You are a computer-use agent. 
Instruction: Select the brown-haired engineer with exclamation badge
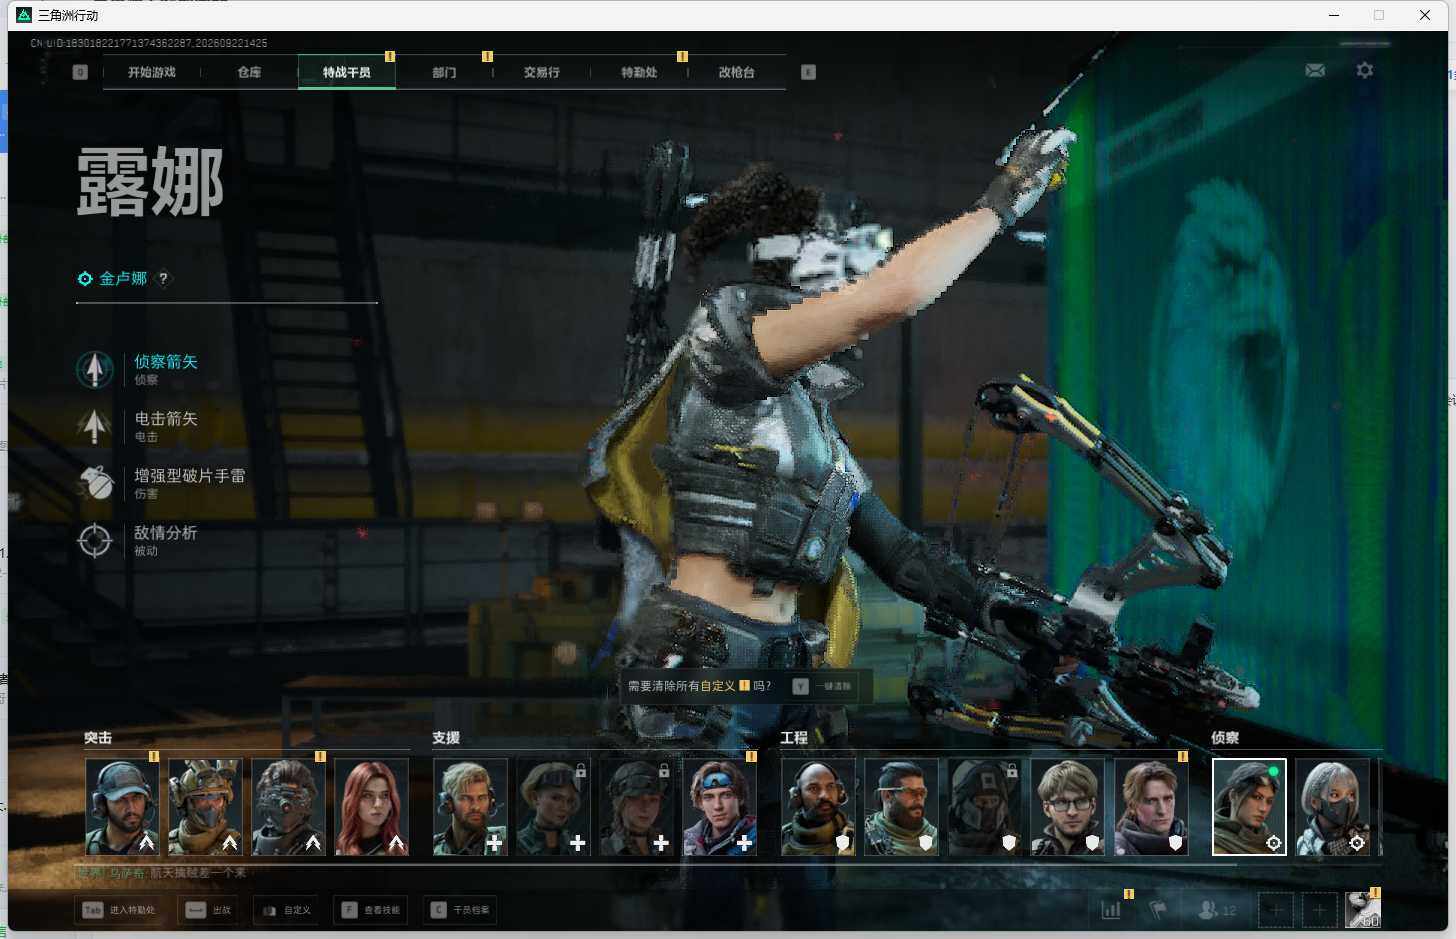coord(1151,807)
